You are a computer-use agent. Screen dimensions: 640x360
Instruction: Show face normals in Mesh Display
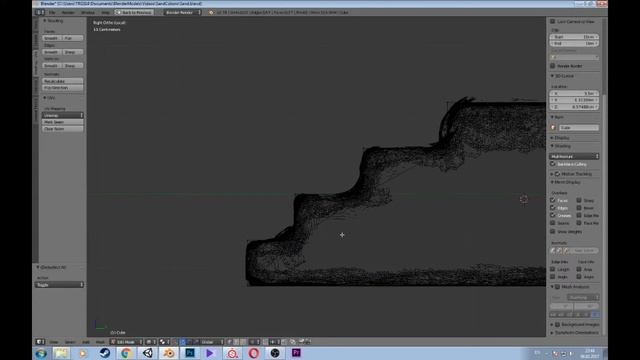566,251
